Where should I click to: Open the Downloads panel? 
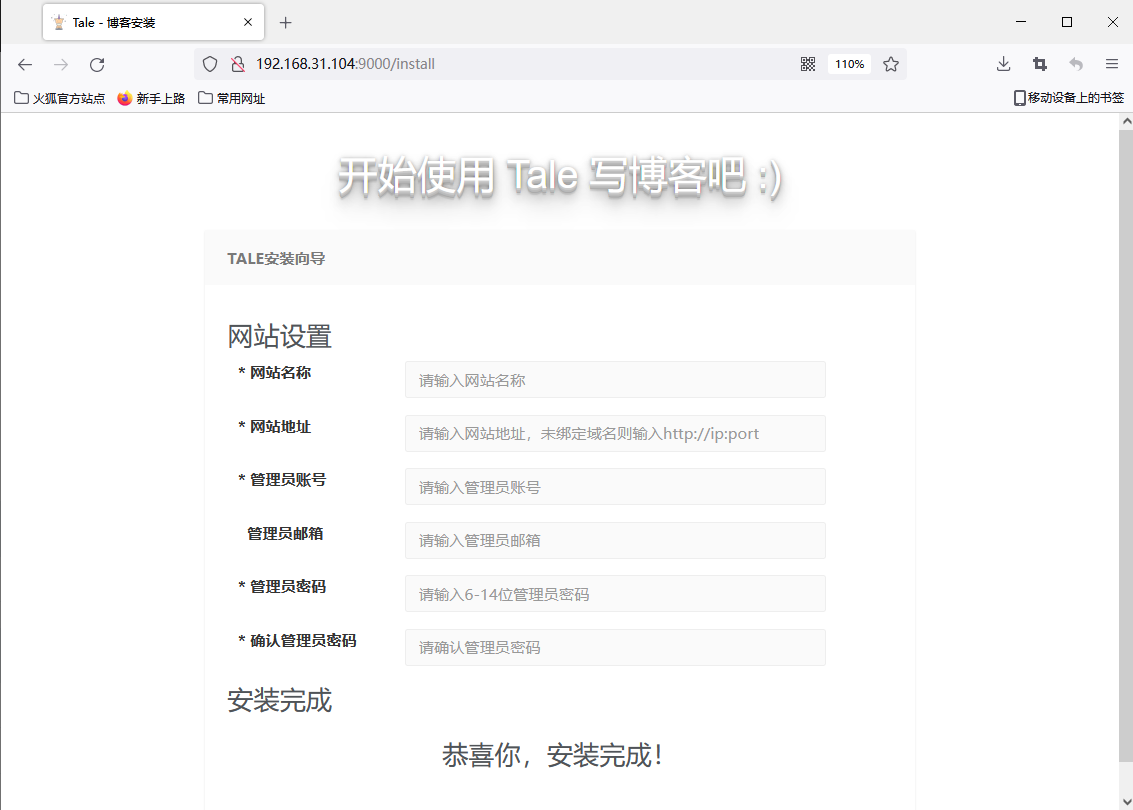coord(1003,64)
